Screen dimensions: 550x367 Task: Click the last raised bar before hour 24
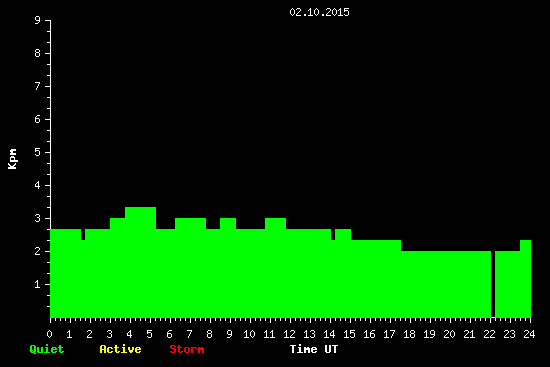tap(525, 279)
